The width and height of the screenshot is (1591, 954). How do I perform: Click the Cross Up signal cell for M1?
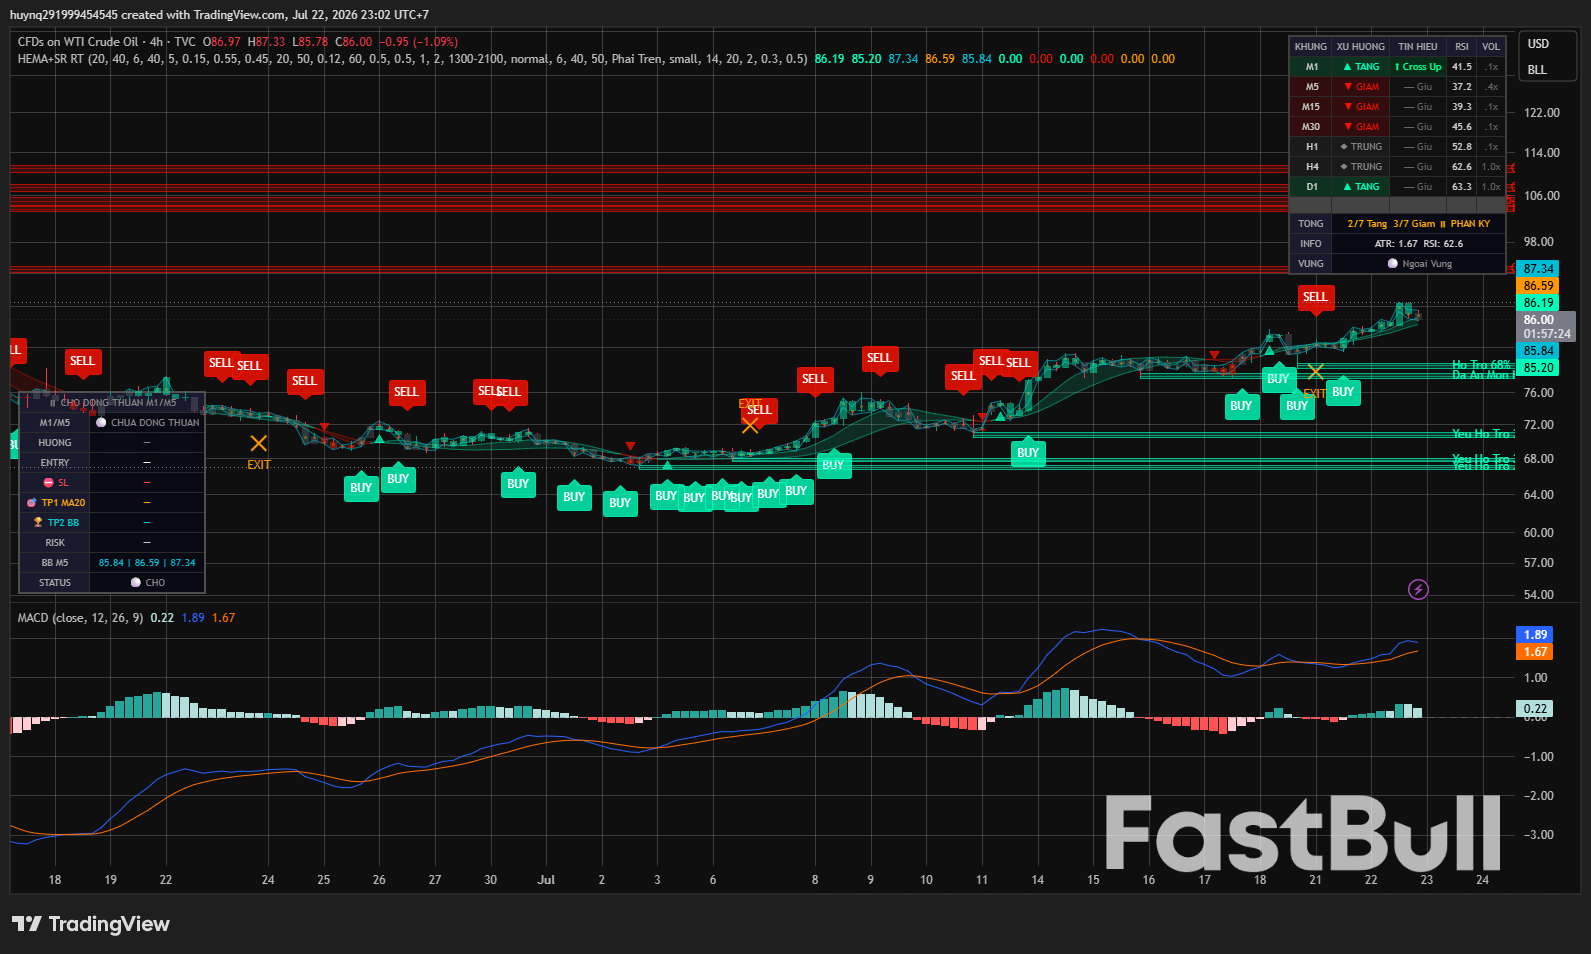pyautogui.click(x=1418, y=67)
